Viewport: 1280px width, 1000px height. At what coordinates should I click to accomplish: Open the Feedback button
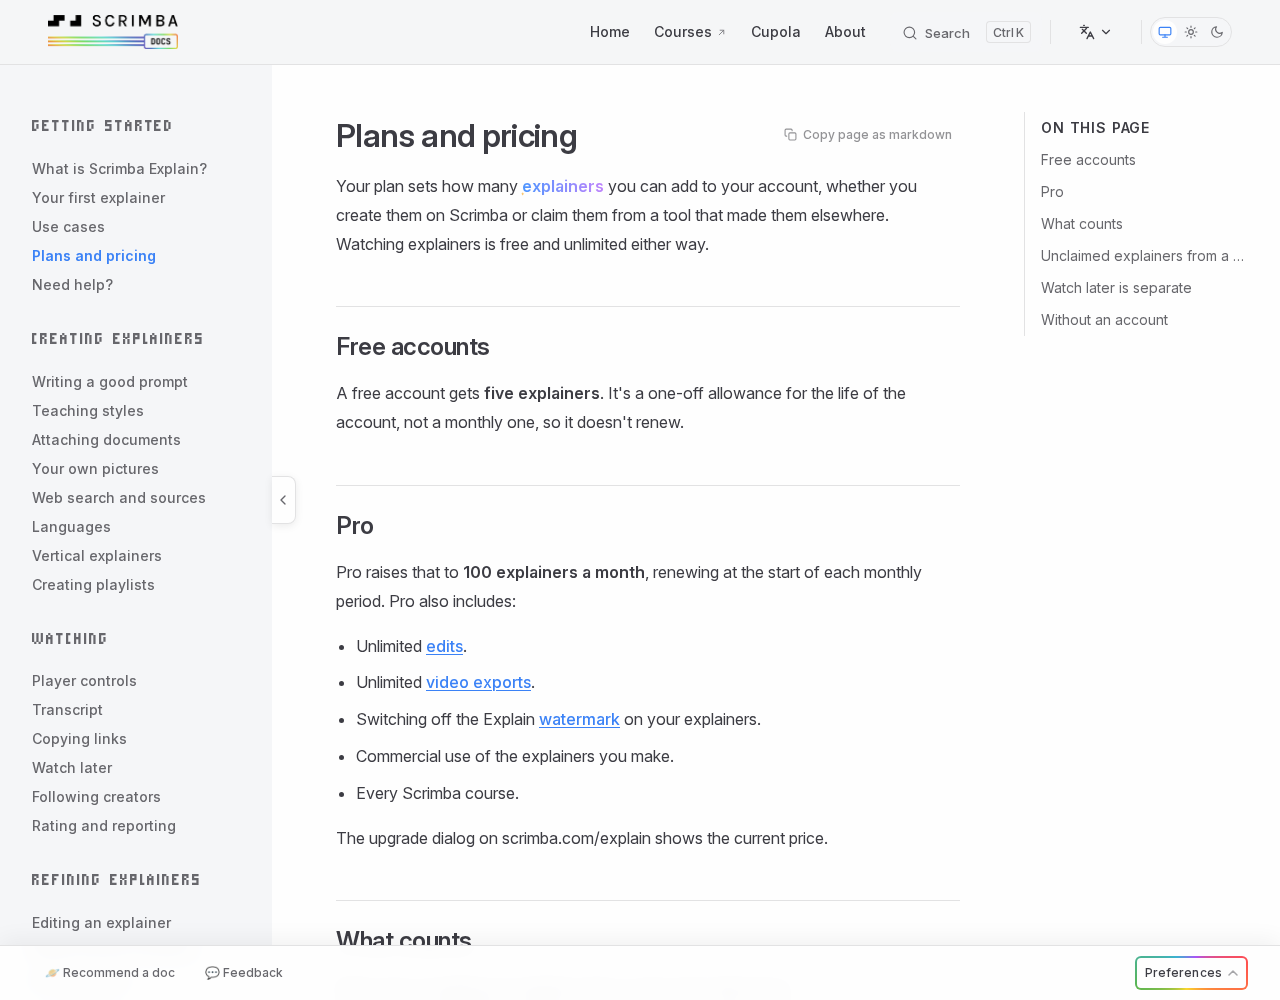244,973
